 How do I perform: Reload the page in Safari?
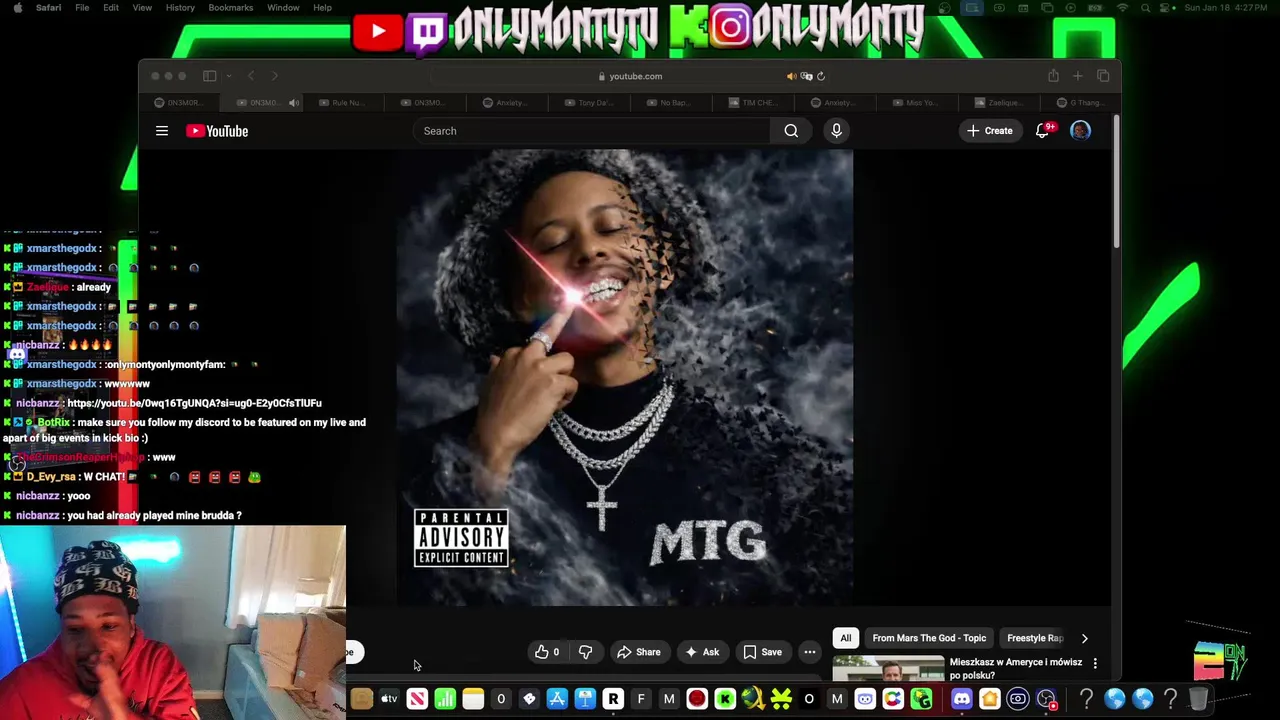coord(821,76)
